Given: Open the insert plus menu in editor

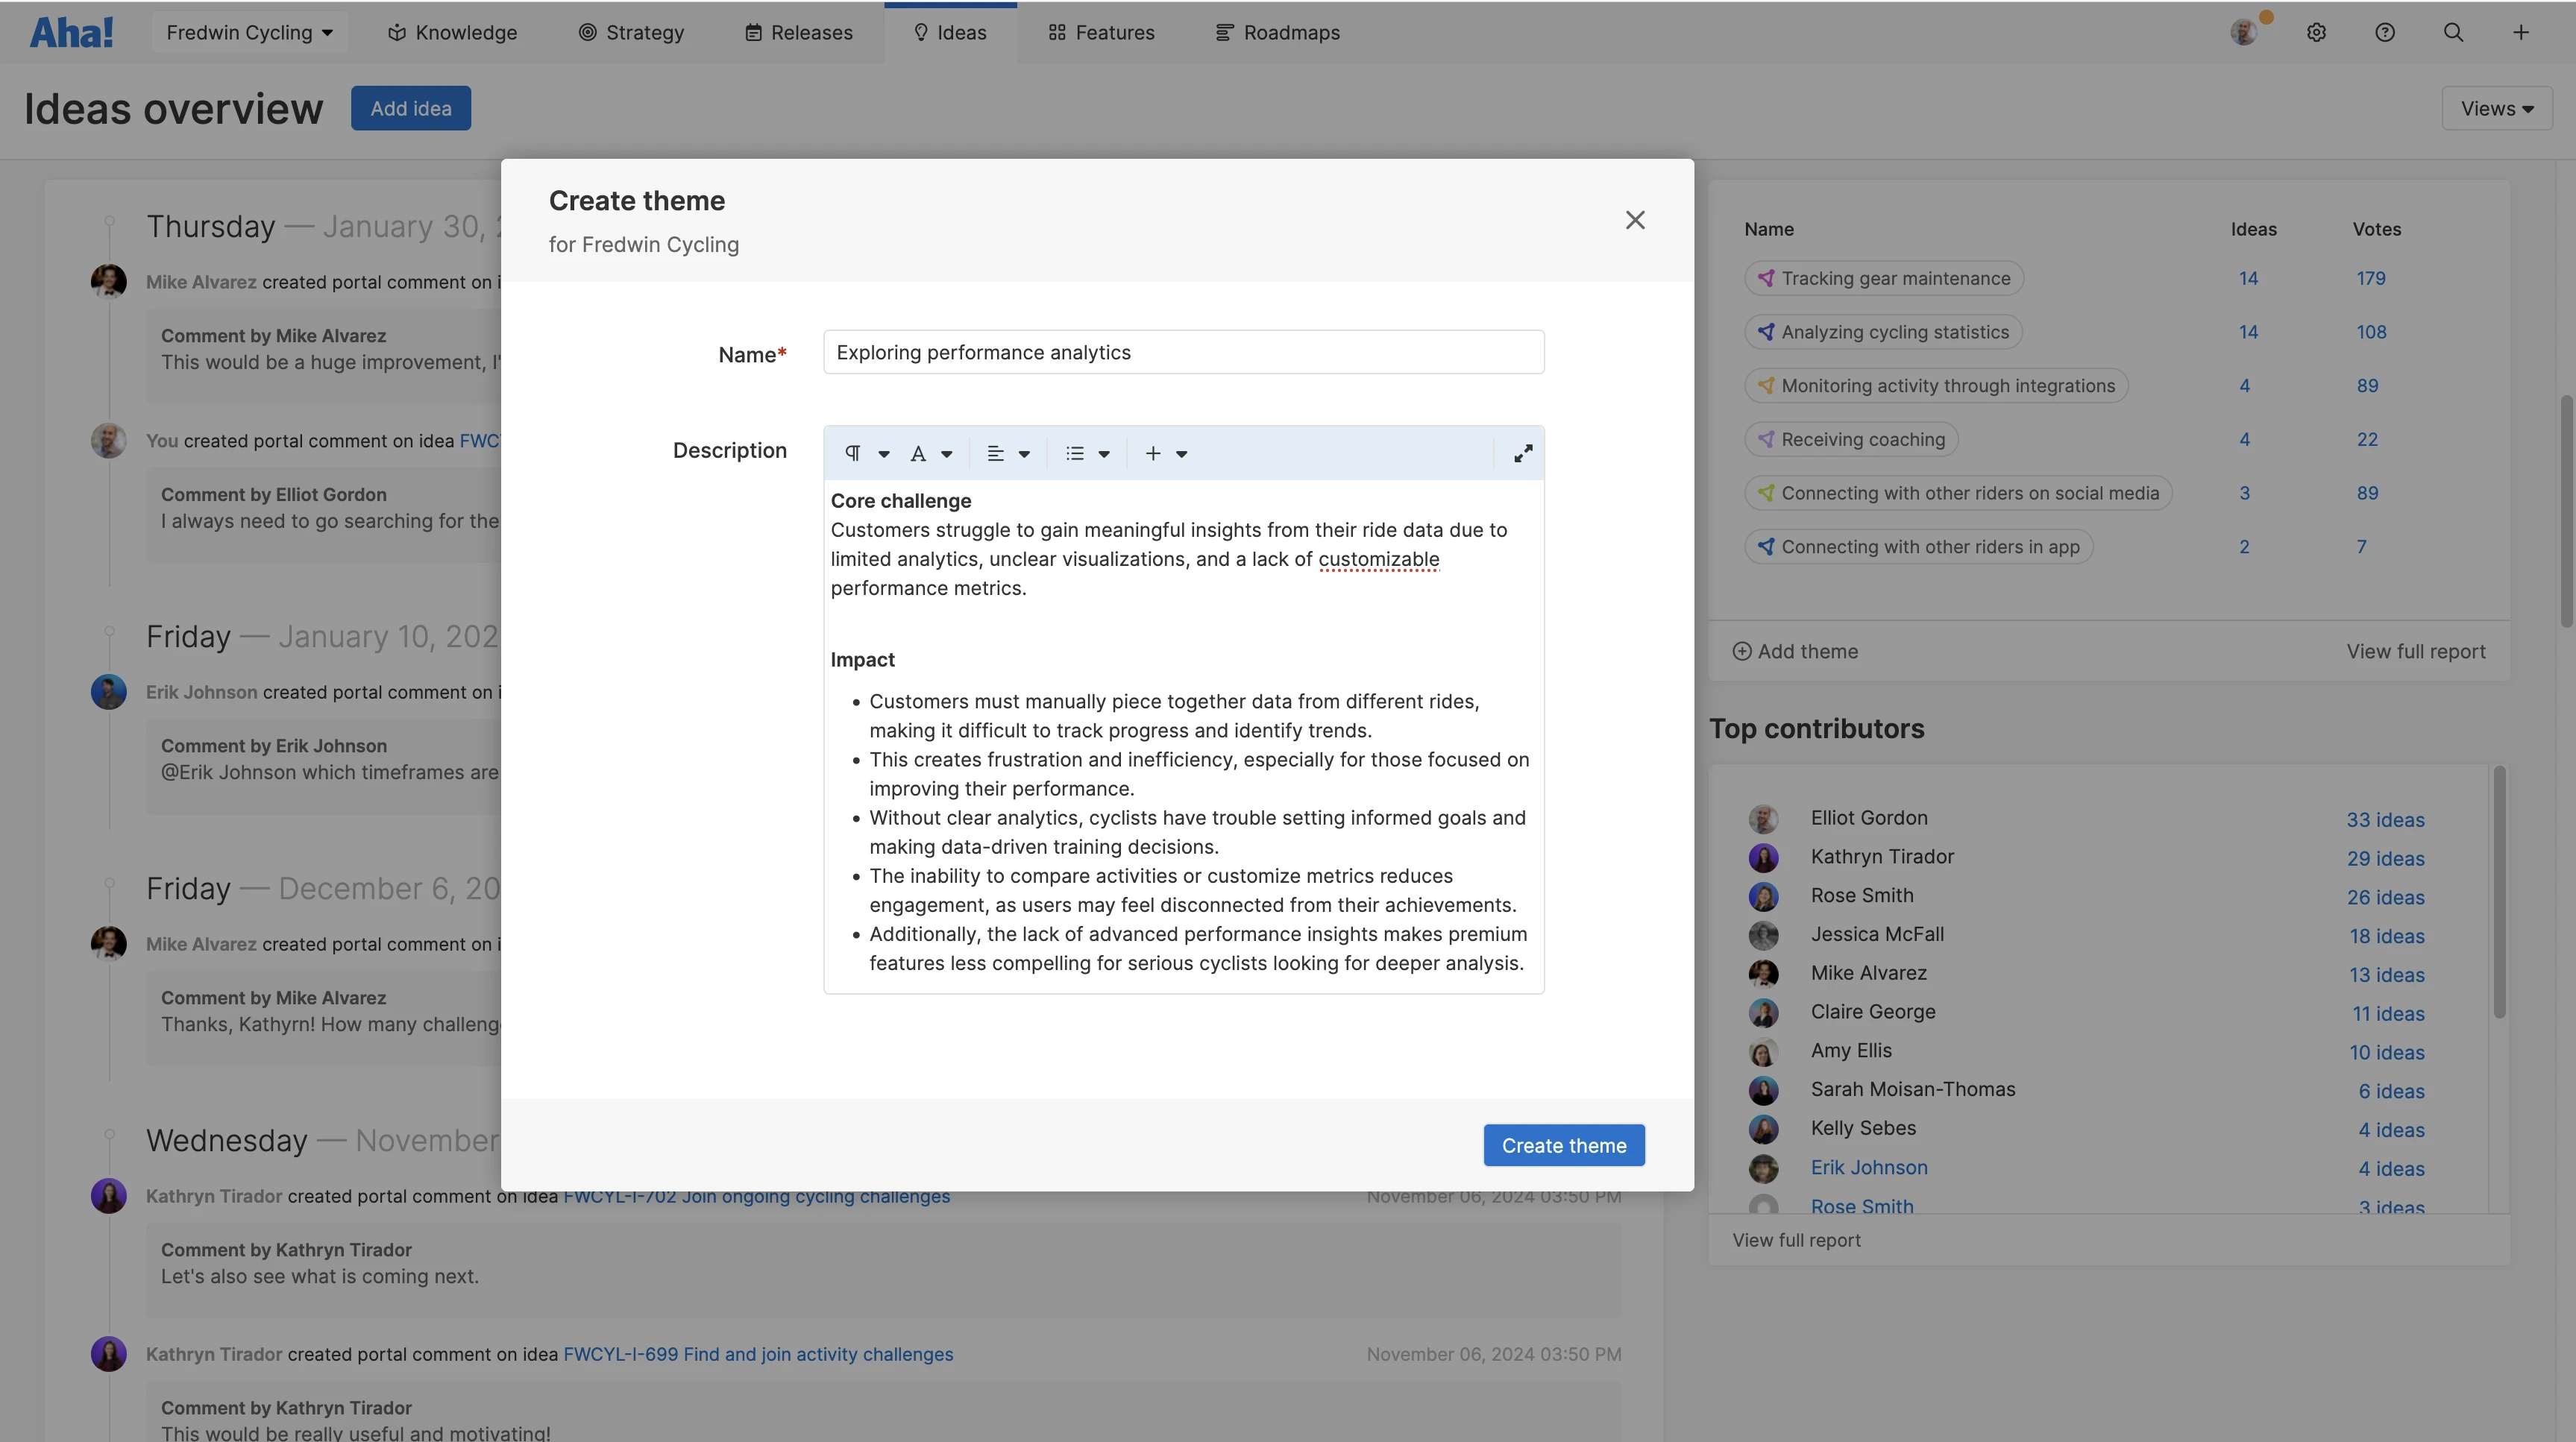Looking at the screenshot, I should point(1165,454).
